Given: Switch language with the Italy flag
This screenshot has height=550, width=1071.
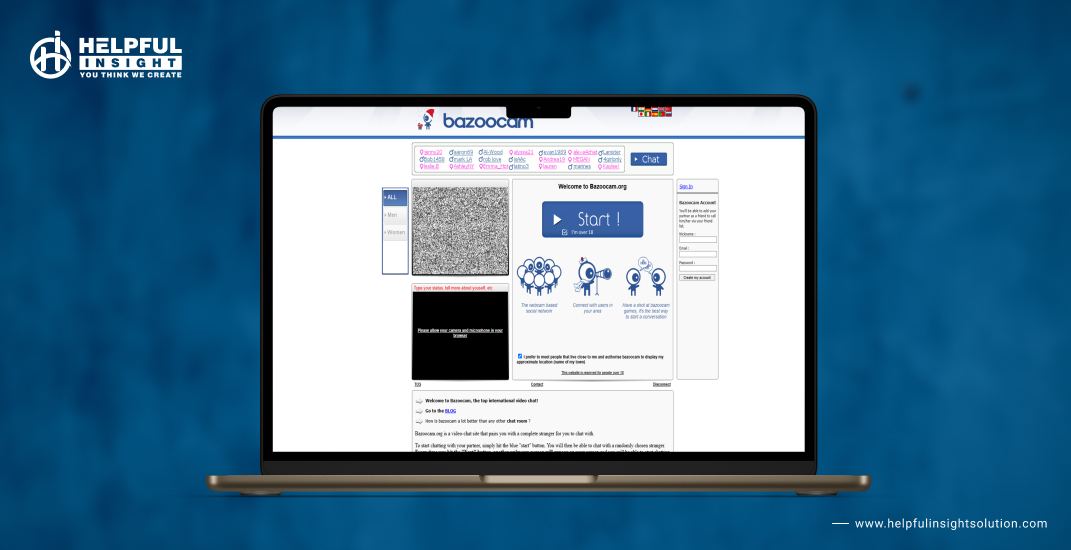Looking at the screenshot, I should pos(648,114).
